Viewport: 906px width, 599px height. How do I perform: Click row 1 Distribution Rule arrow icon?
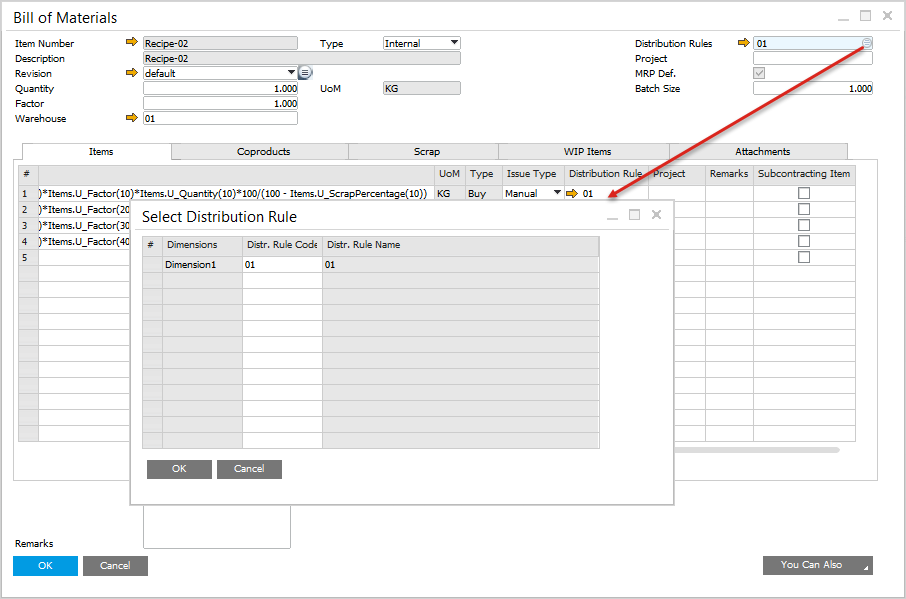(x=572, y=193)
